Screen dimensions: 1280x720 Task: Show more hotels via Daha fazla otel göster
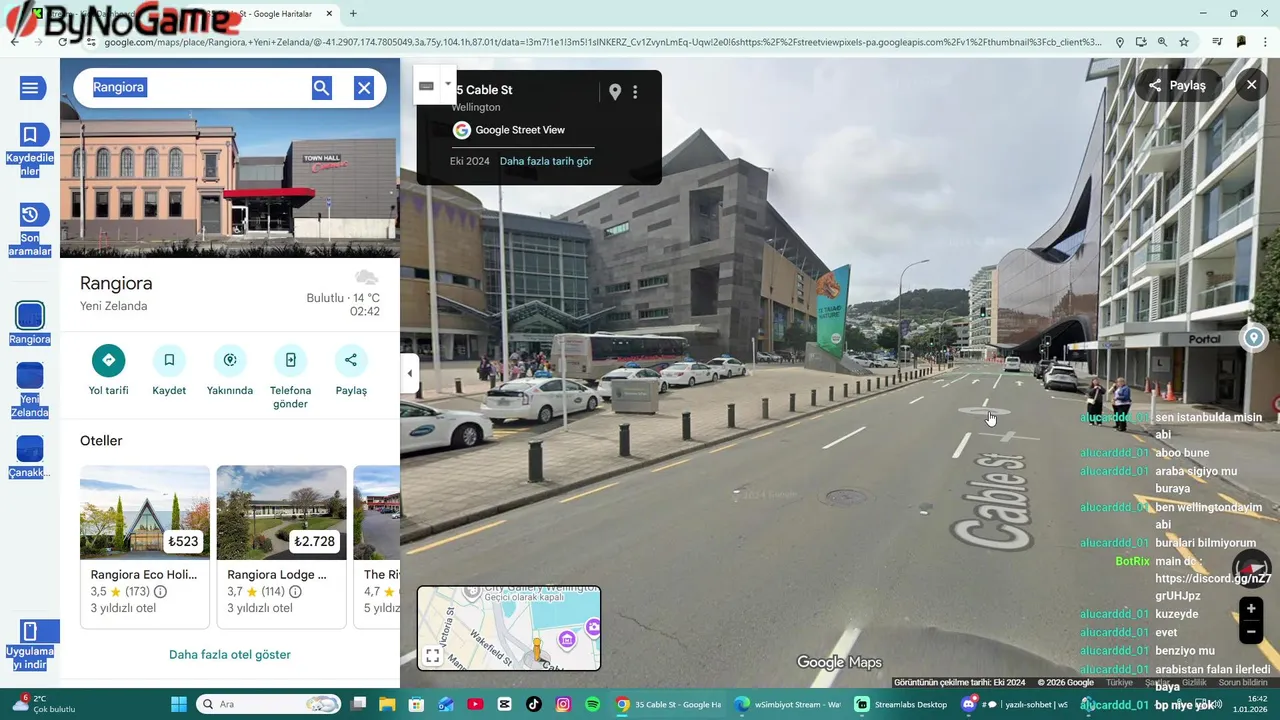pos(230,654)
